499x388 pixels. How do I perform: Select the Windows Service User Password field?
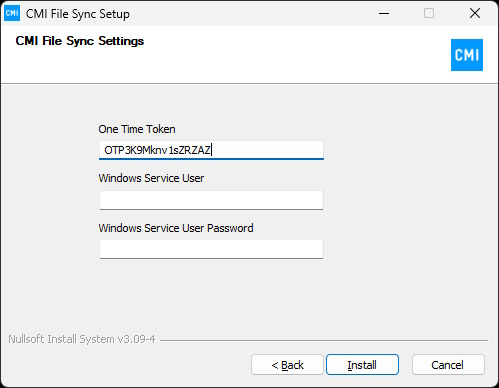click(211, 249)
